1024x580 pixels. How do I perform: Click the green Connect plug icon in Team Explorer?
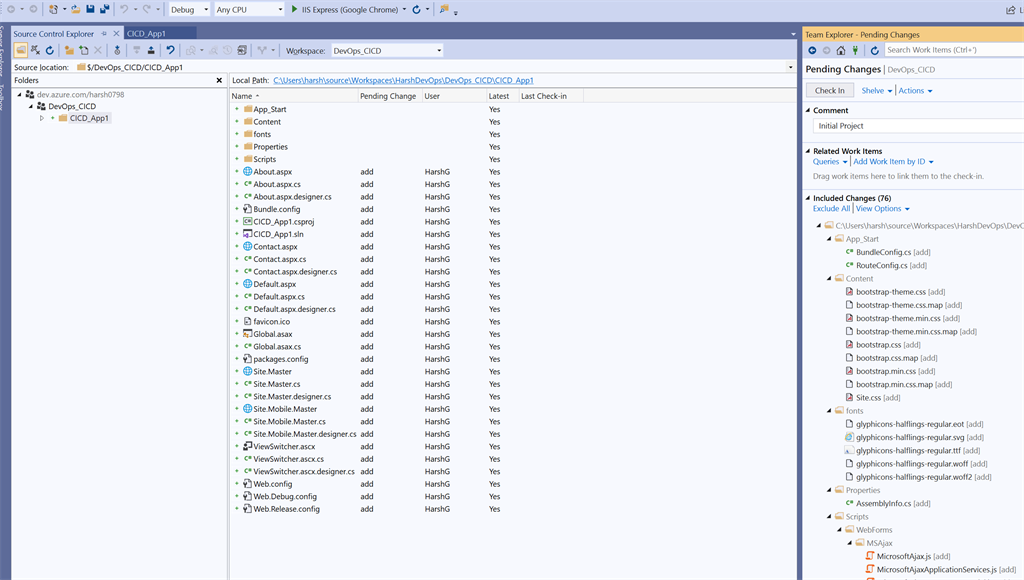point(855,49)
